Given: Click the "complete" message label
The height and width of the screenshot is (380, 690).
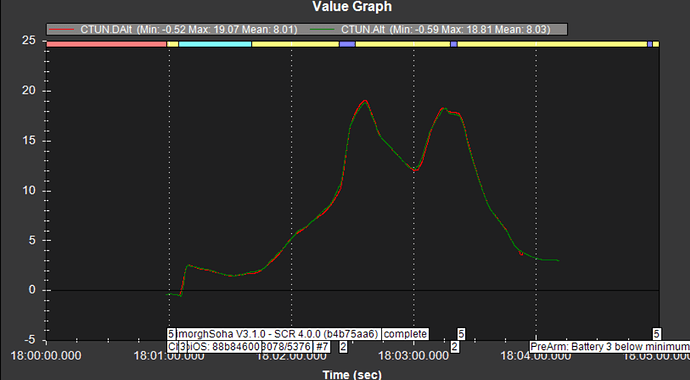Looking at the screenshot, I should point(405,334).
